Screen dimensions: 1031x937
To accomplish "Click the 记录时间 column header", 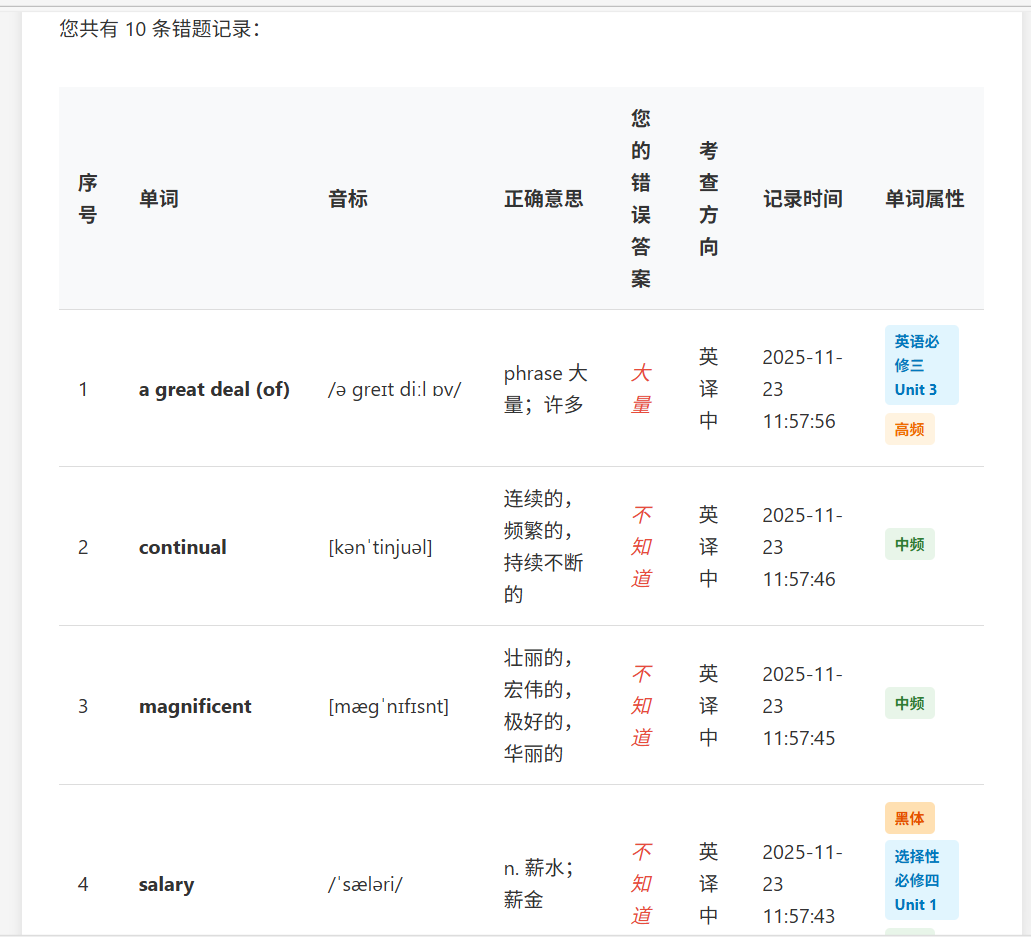I will click(x=803, y=199).
